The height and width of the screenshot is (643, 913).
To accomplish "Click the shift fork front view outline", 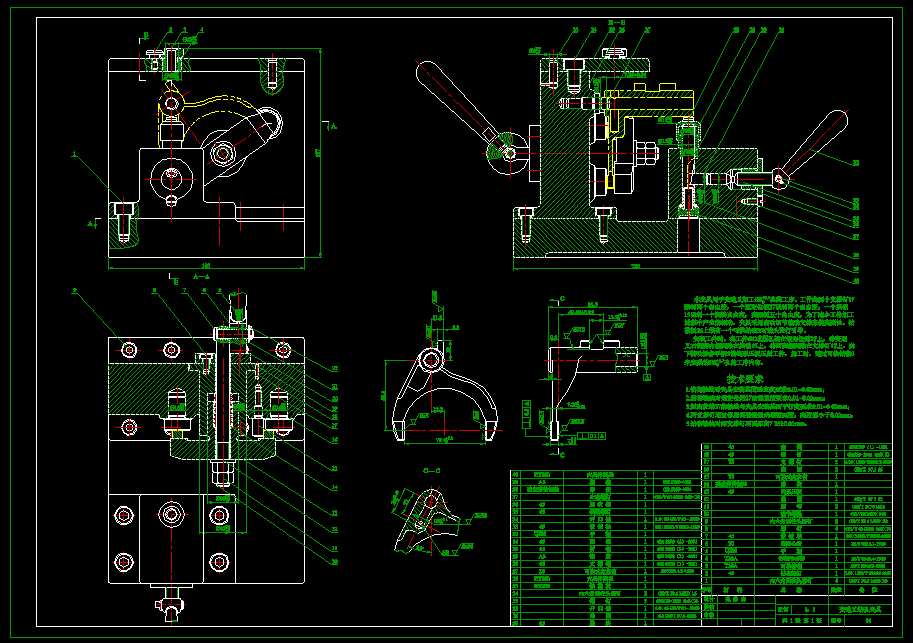I will [444, 393].
